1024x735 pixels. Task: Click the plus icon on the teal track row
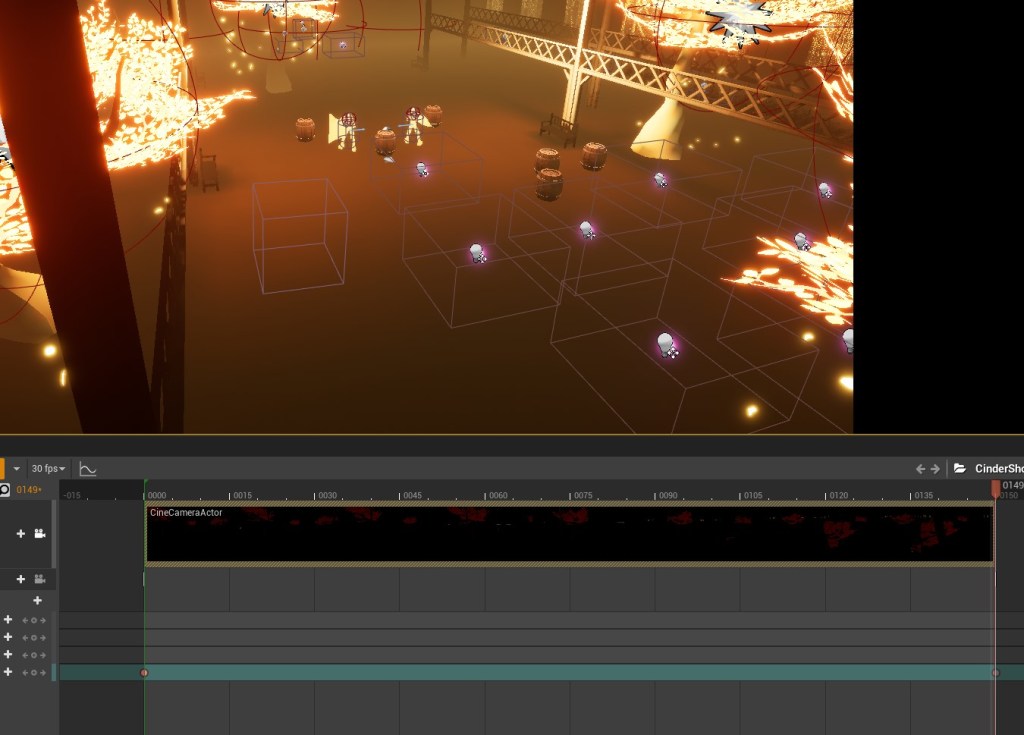tap(8, 672)
